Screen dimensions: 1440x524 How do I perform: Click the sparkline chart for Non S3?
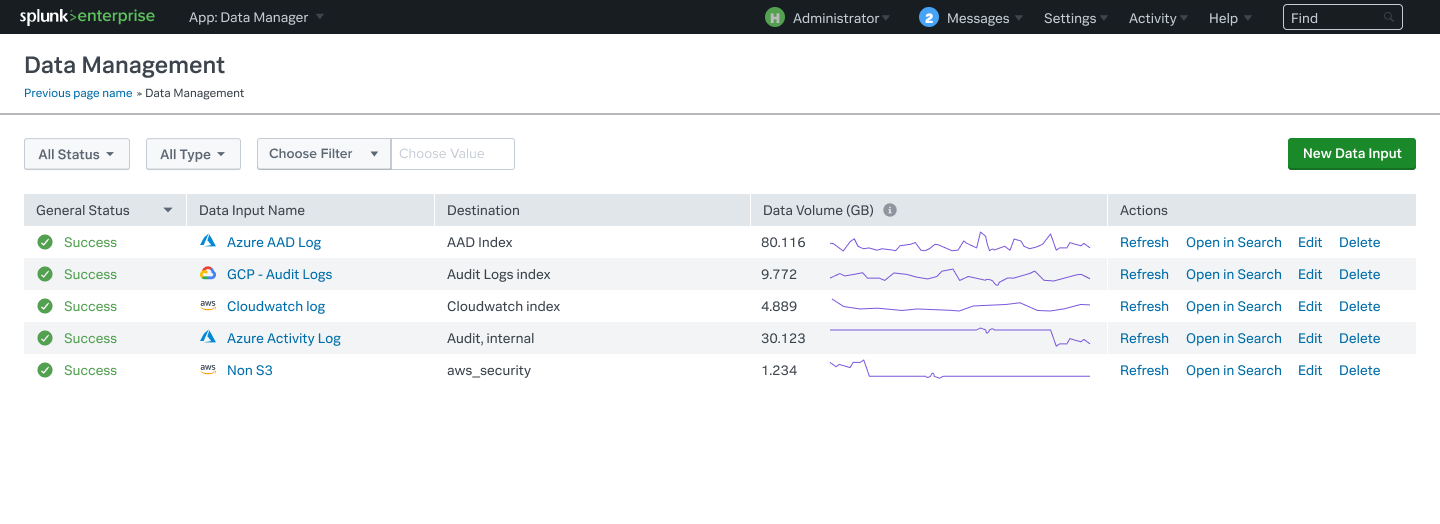tap(960, 369)
